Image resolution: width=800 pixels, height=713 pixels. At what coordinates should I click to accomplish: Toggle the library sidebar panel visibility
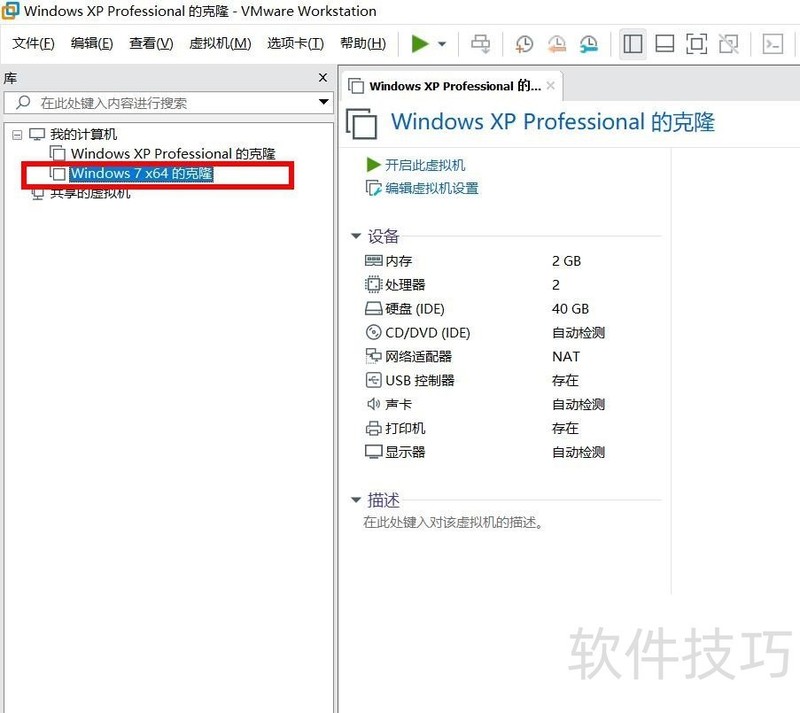[x=634, y=43]
